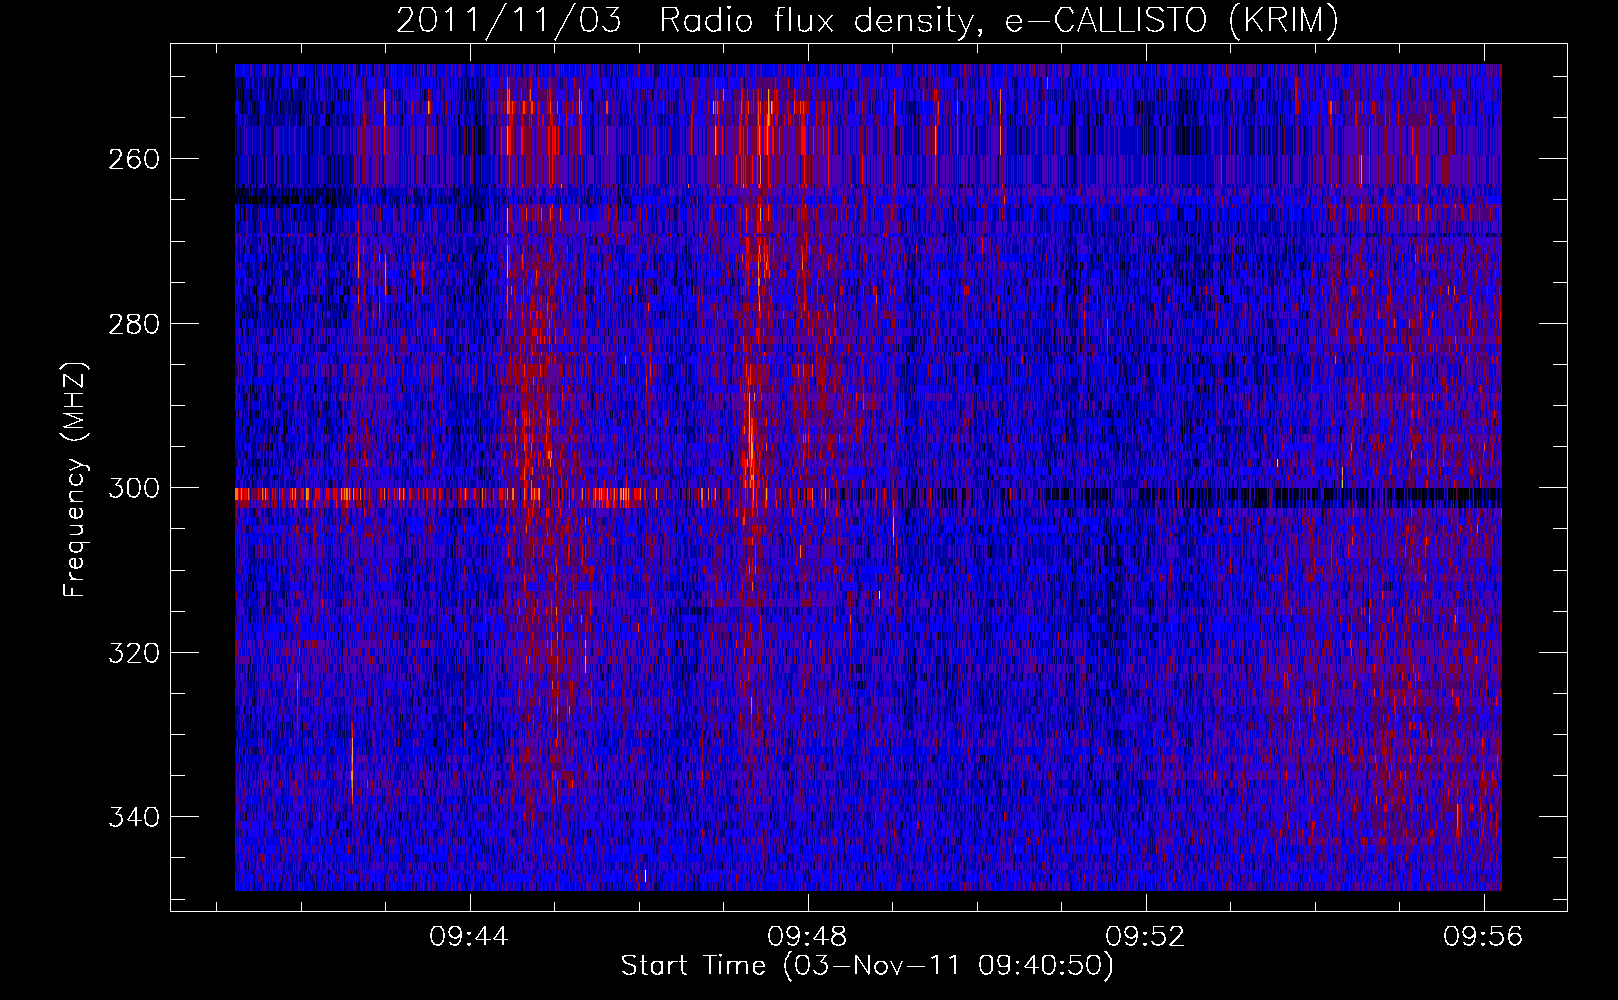Click the 340 frequency tick label
The width and height of the screenshot is (1618, 1000).
click(134, 817)
